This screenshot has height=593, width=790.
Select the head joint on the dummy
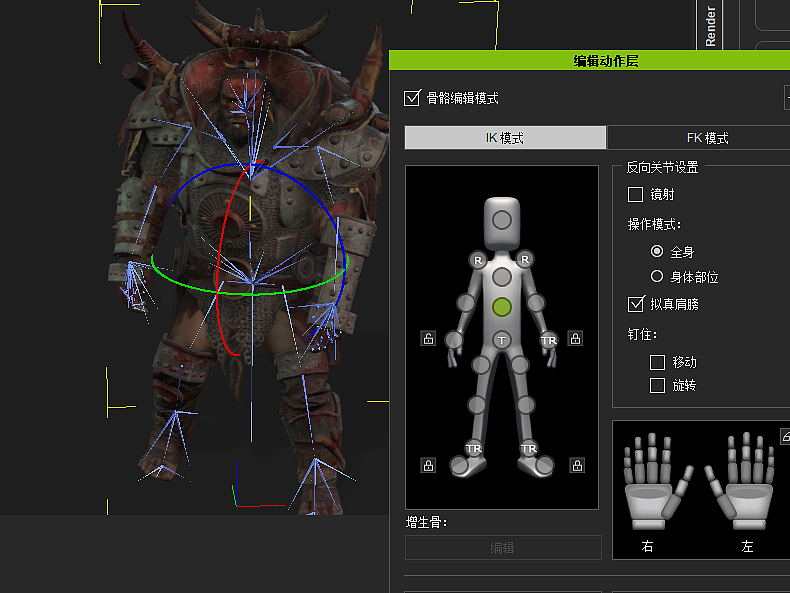501,220
